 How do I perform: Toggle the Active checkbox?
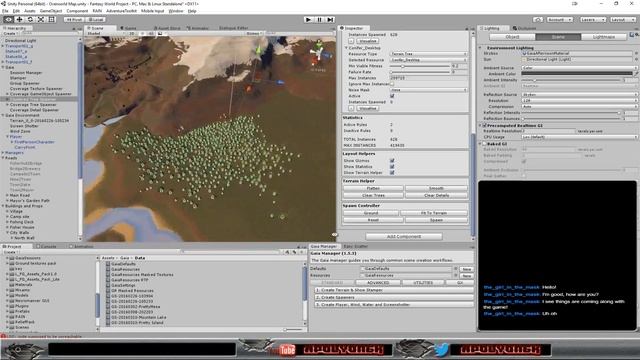392,96
